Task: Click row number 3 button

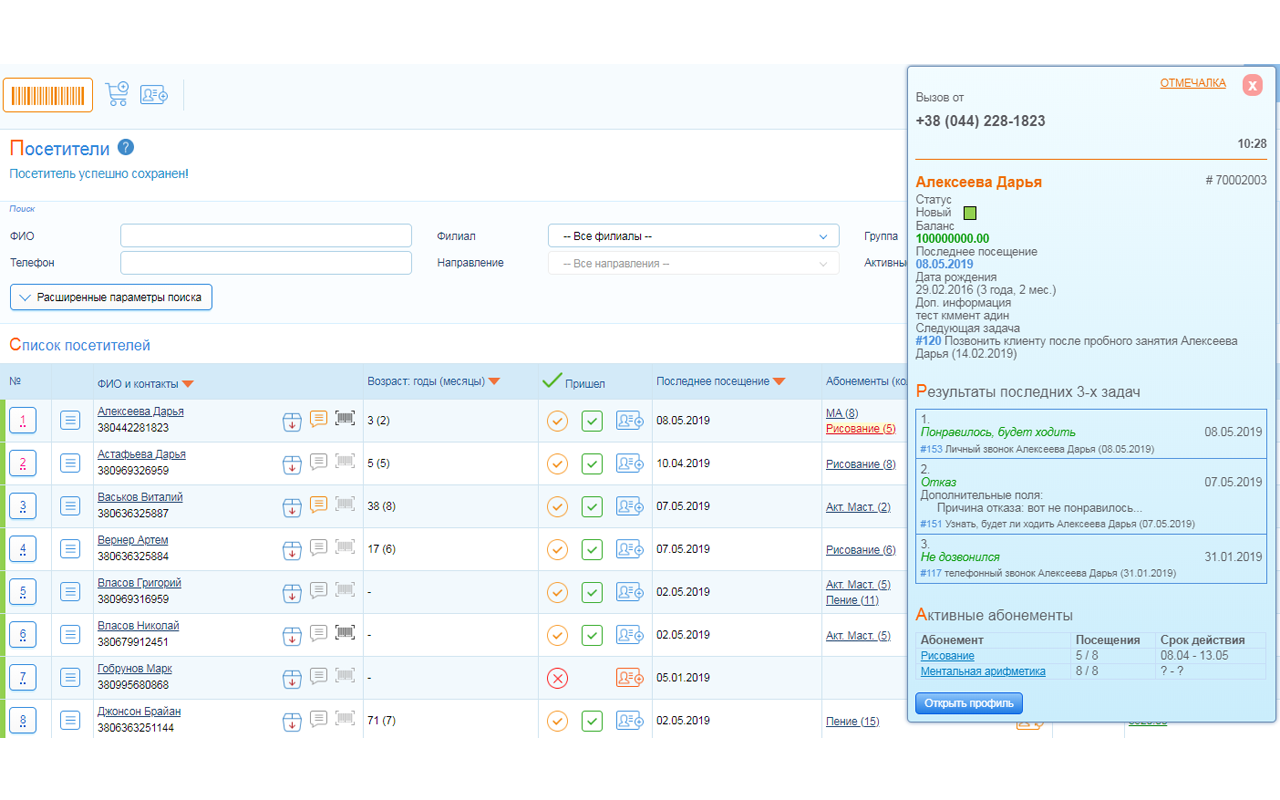Action: tap(23, 507)
